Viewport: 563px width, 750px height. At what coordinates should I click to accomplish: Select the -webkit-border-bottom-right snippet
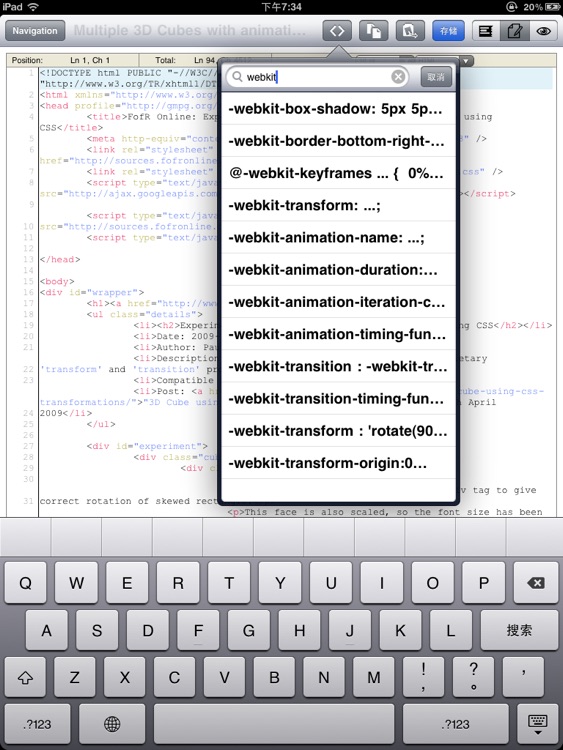[338, 141]
